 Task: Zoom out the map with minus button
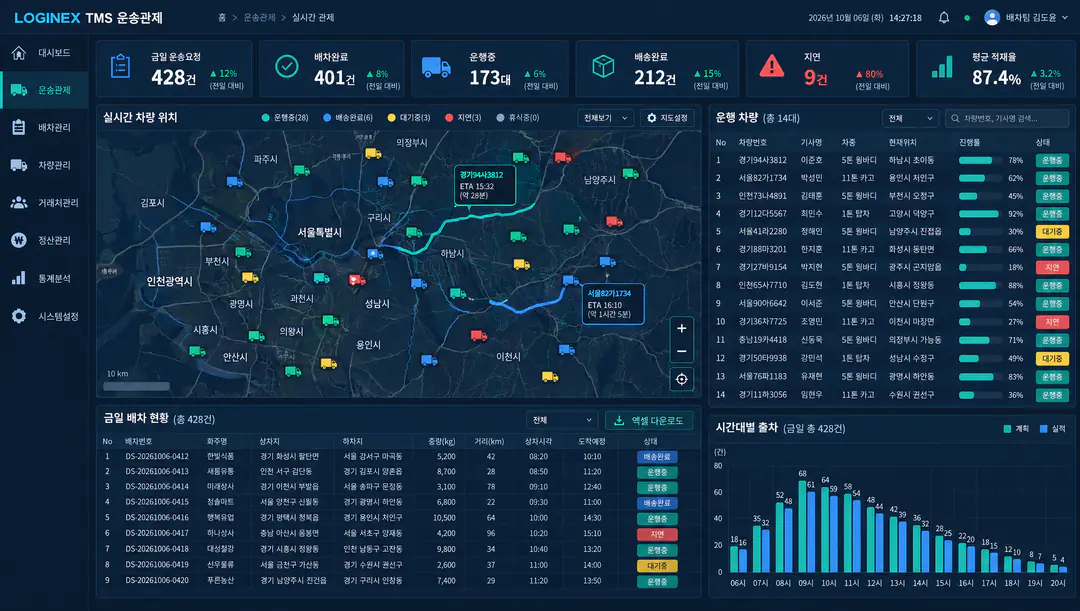tap(681, 351)
